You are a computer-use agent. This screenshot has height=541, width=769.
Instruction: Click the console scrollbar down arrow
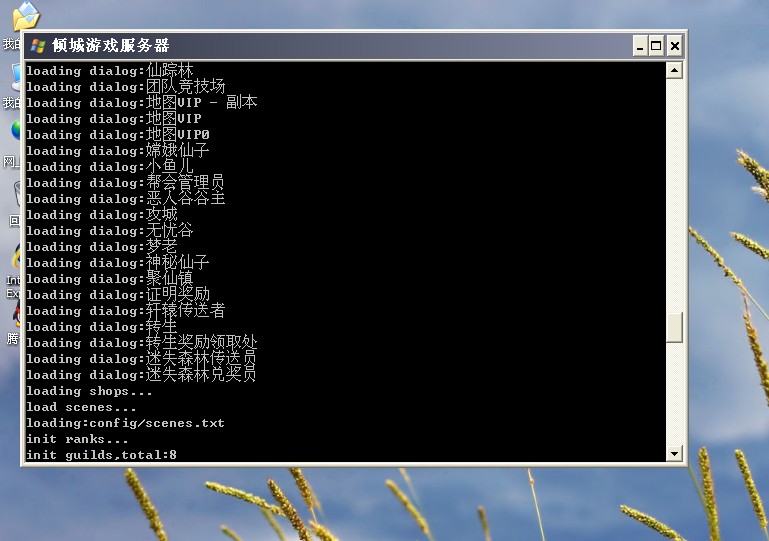click(x=674, y=454)
